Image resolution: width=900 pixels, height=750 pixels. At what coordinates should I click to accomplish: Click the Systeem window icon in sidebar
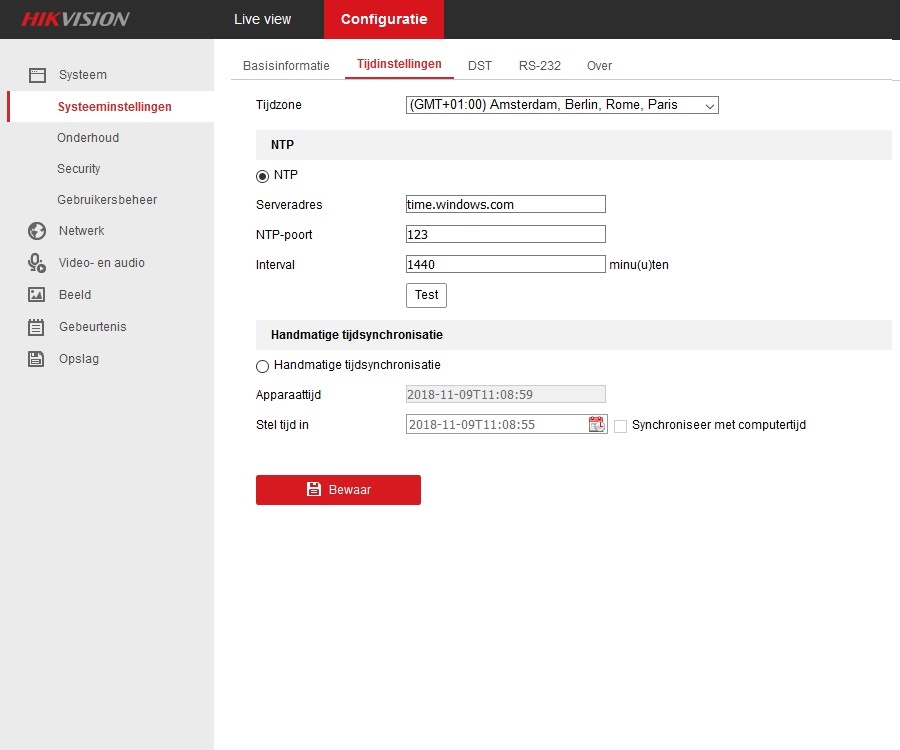[37, 75]
